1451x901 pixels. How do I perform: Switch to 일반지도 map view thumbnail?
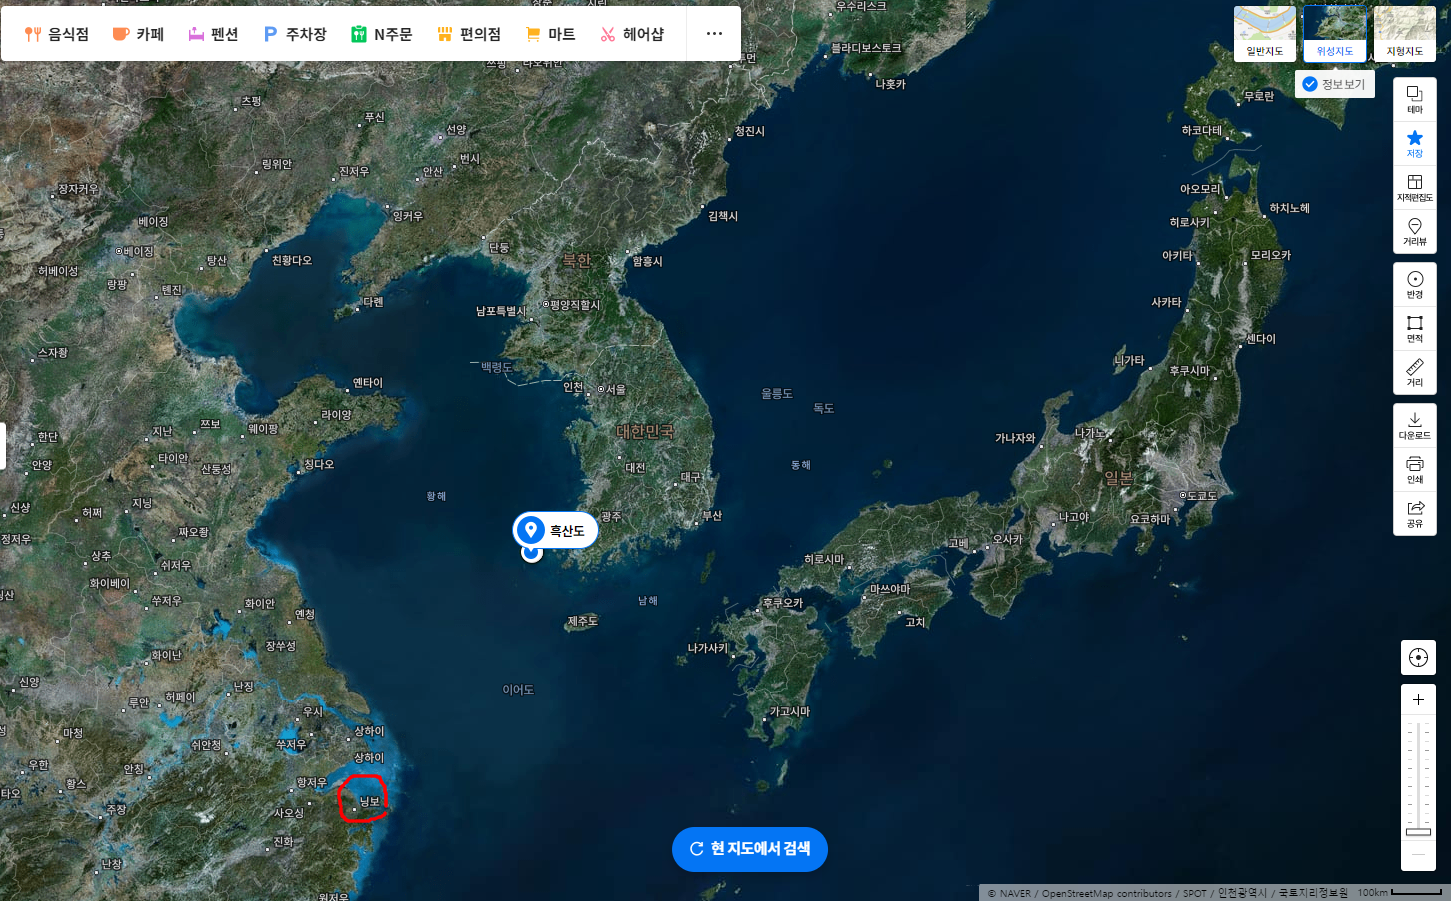(x=1265, y=33)
